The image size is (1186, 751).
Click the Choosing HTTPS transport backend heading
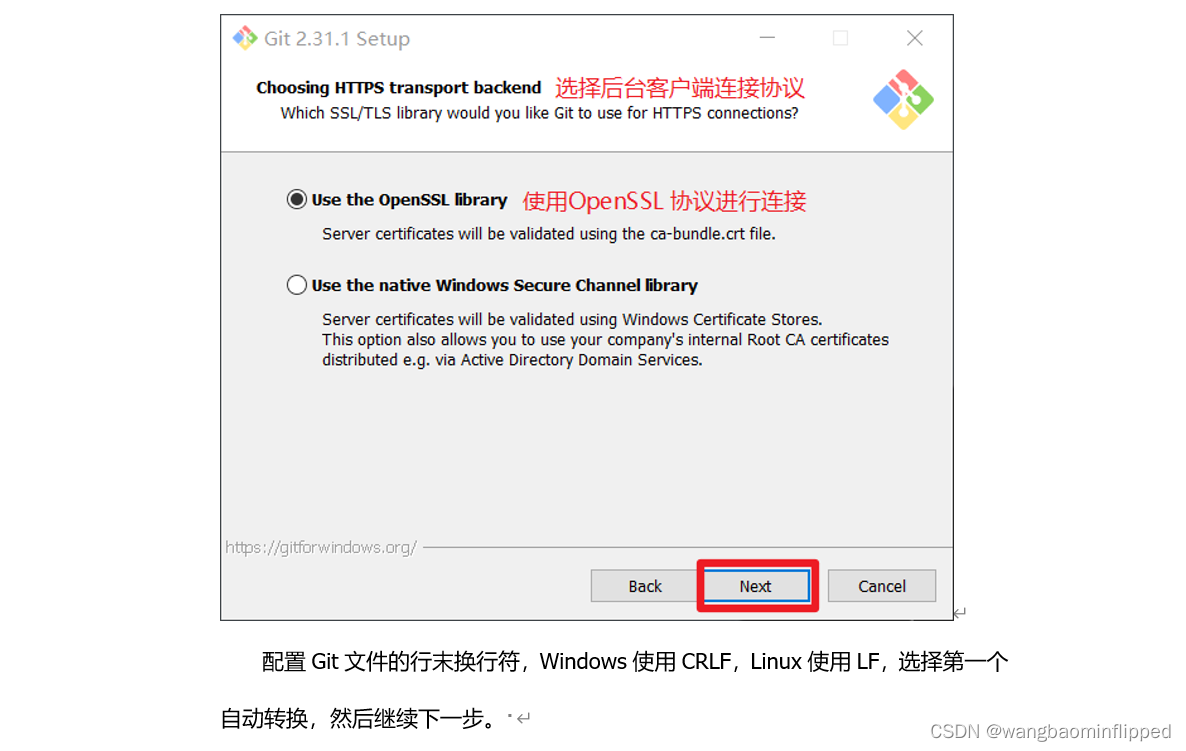tap(399, 88)
